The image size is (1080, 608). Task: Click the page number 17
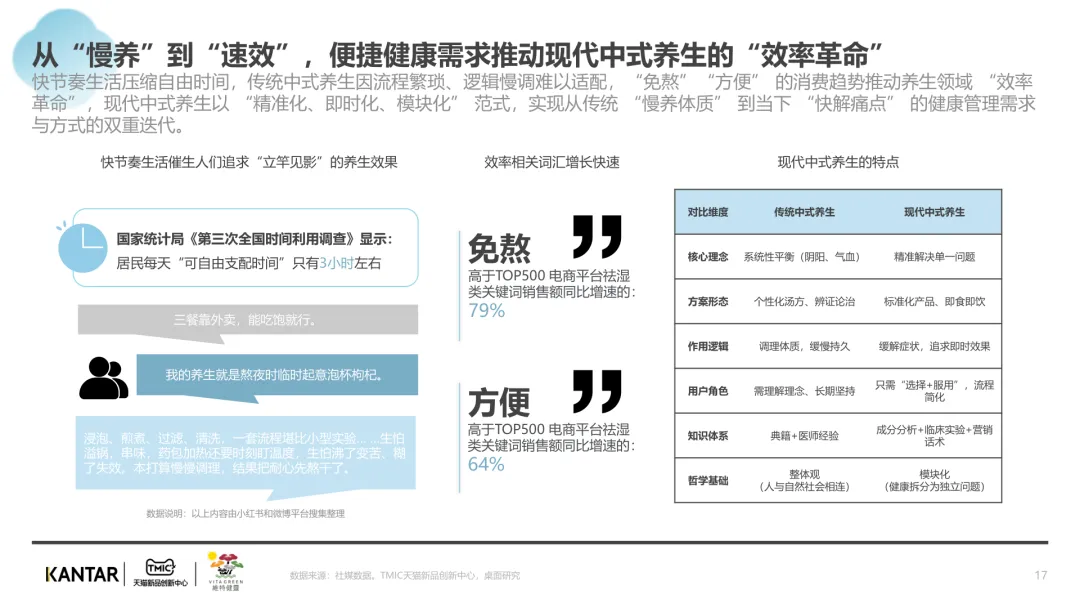click(x=1040, y=575)
